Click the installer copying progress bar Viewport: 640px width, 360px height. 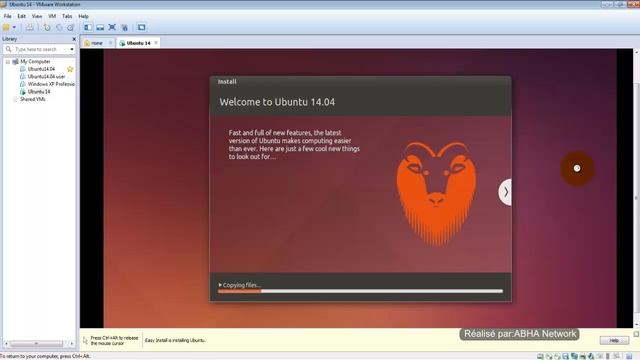click(360, 291)
